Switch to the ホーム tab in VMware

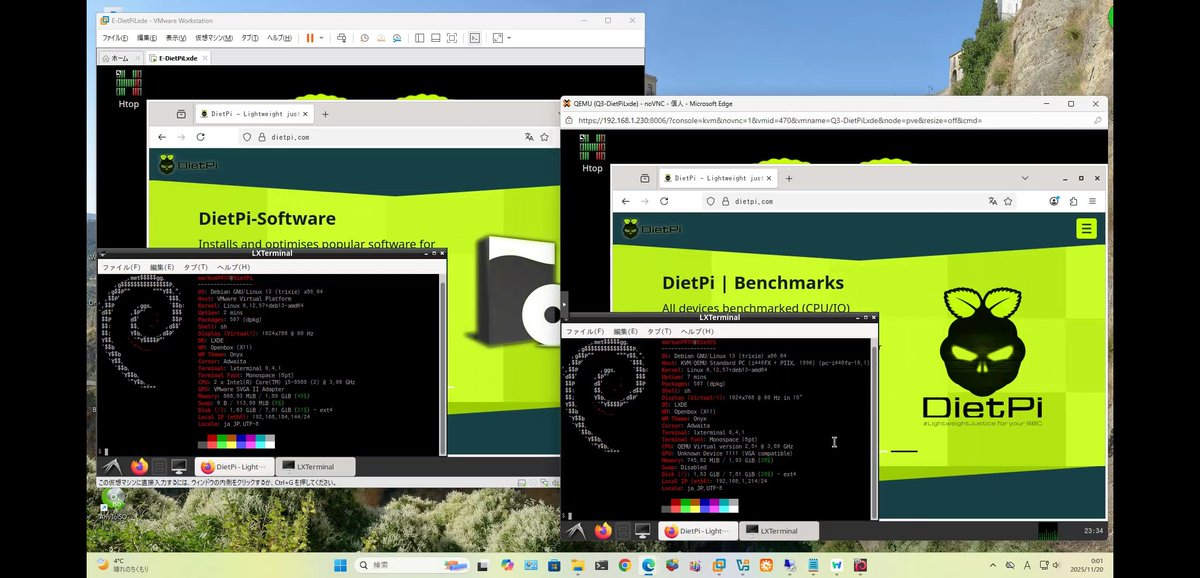coord(119,58)
